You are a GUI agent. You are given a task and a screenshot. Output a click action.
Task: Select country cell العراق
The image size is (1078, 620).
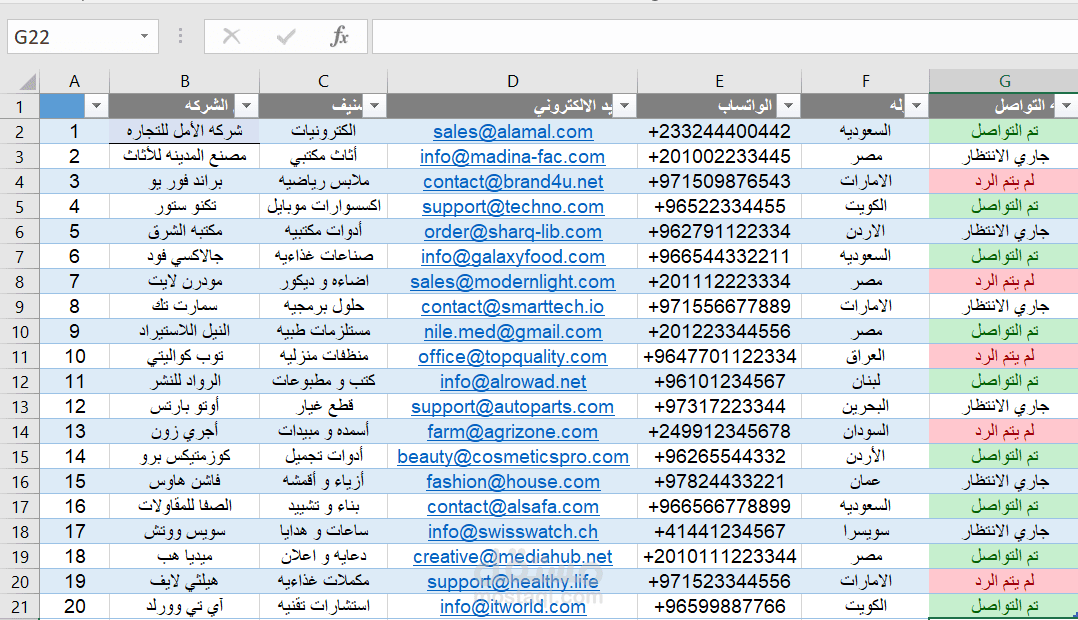865,357
